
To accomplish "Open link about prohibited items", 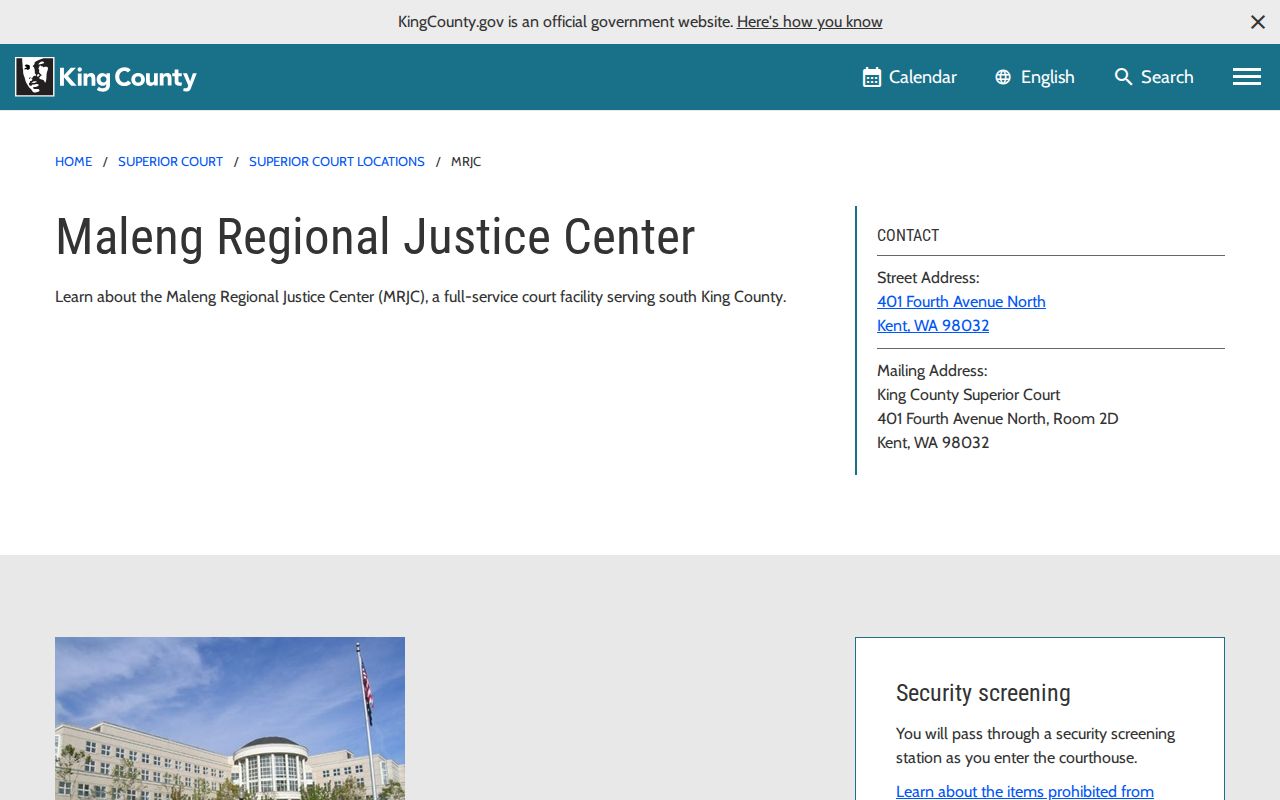I will (1025, 791).
